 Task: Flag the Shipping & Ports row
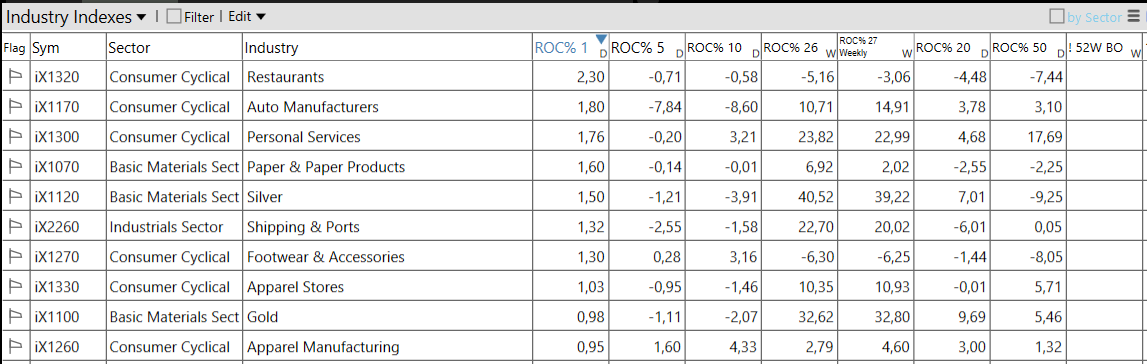click(15, 227)
